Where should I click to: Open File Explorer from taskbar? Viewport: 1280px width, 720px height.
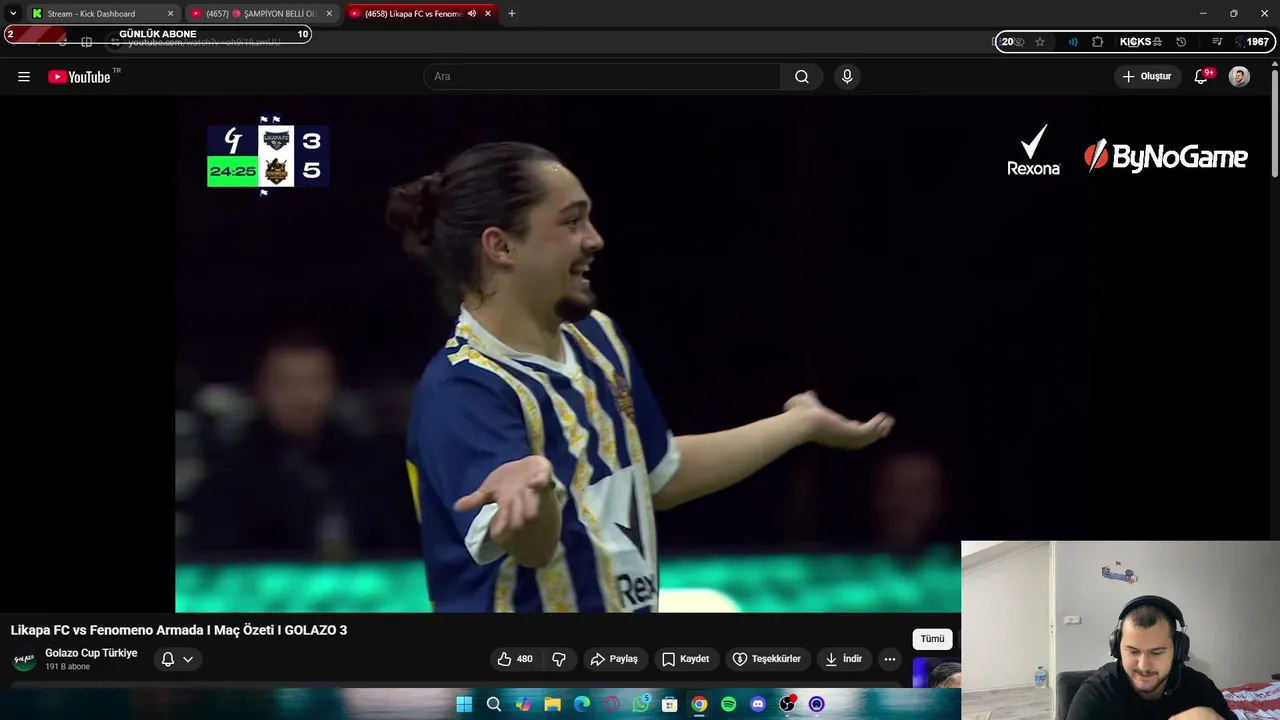coord(552,704)
